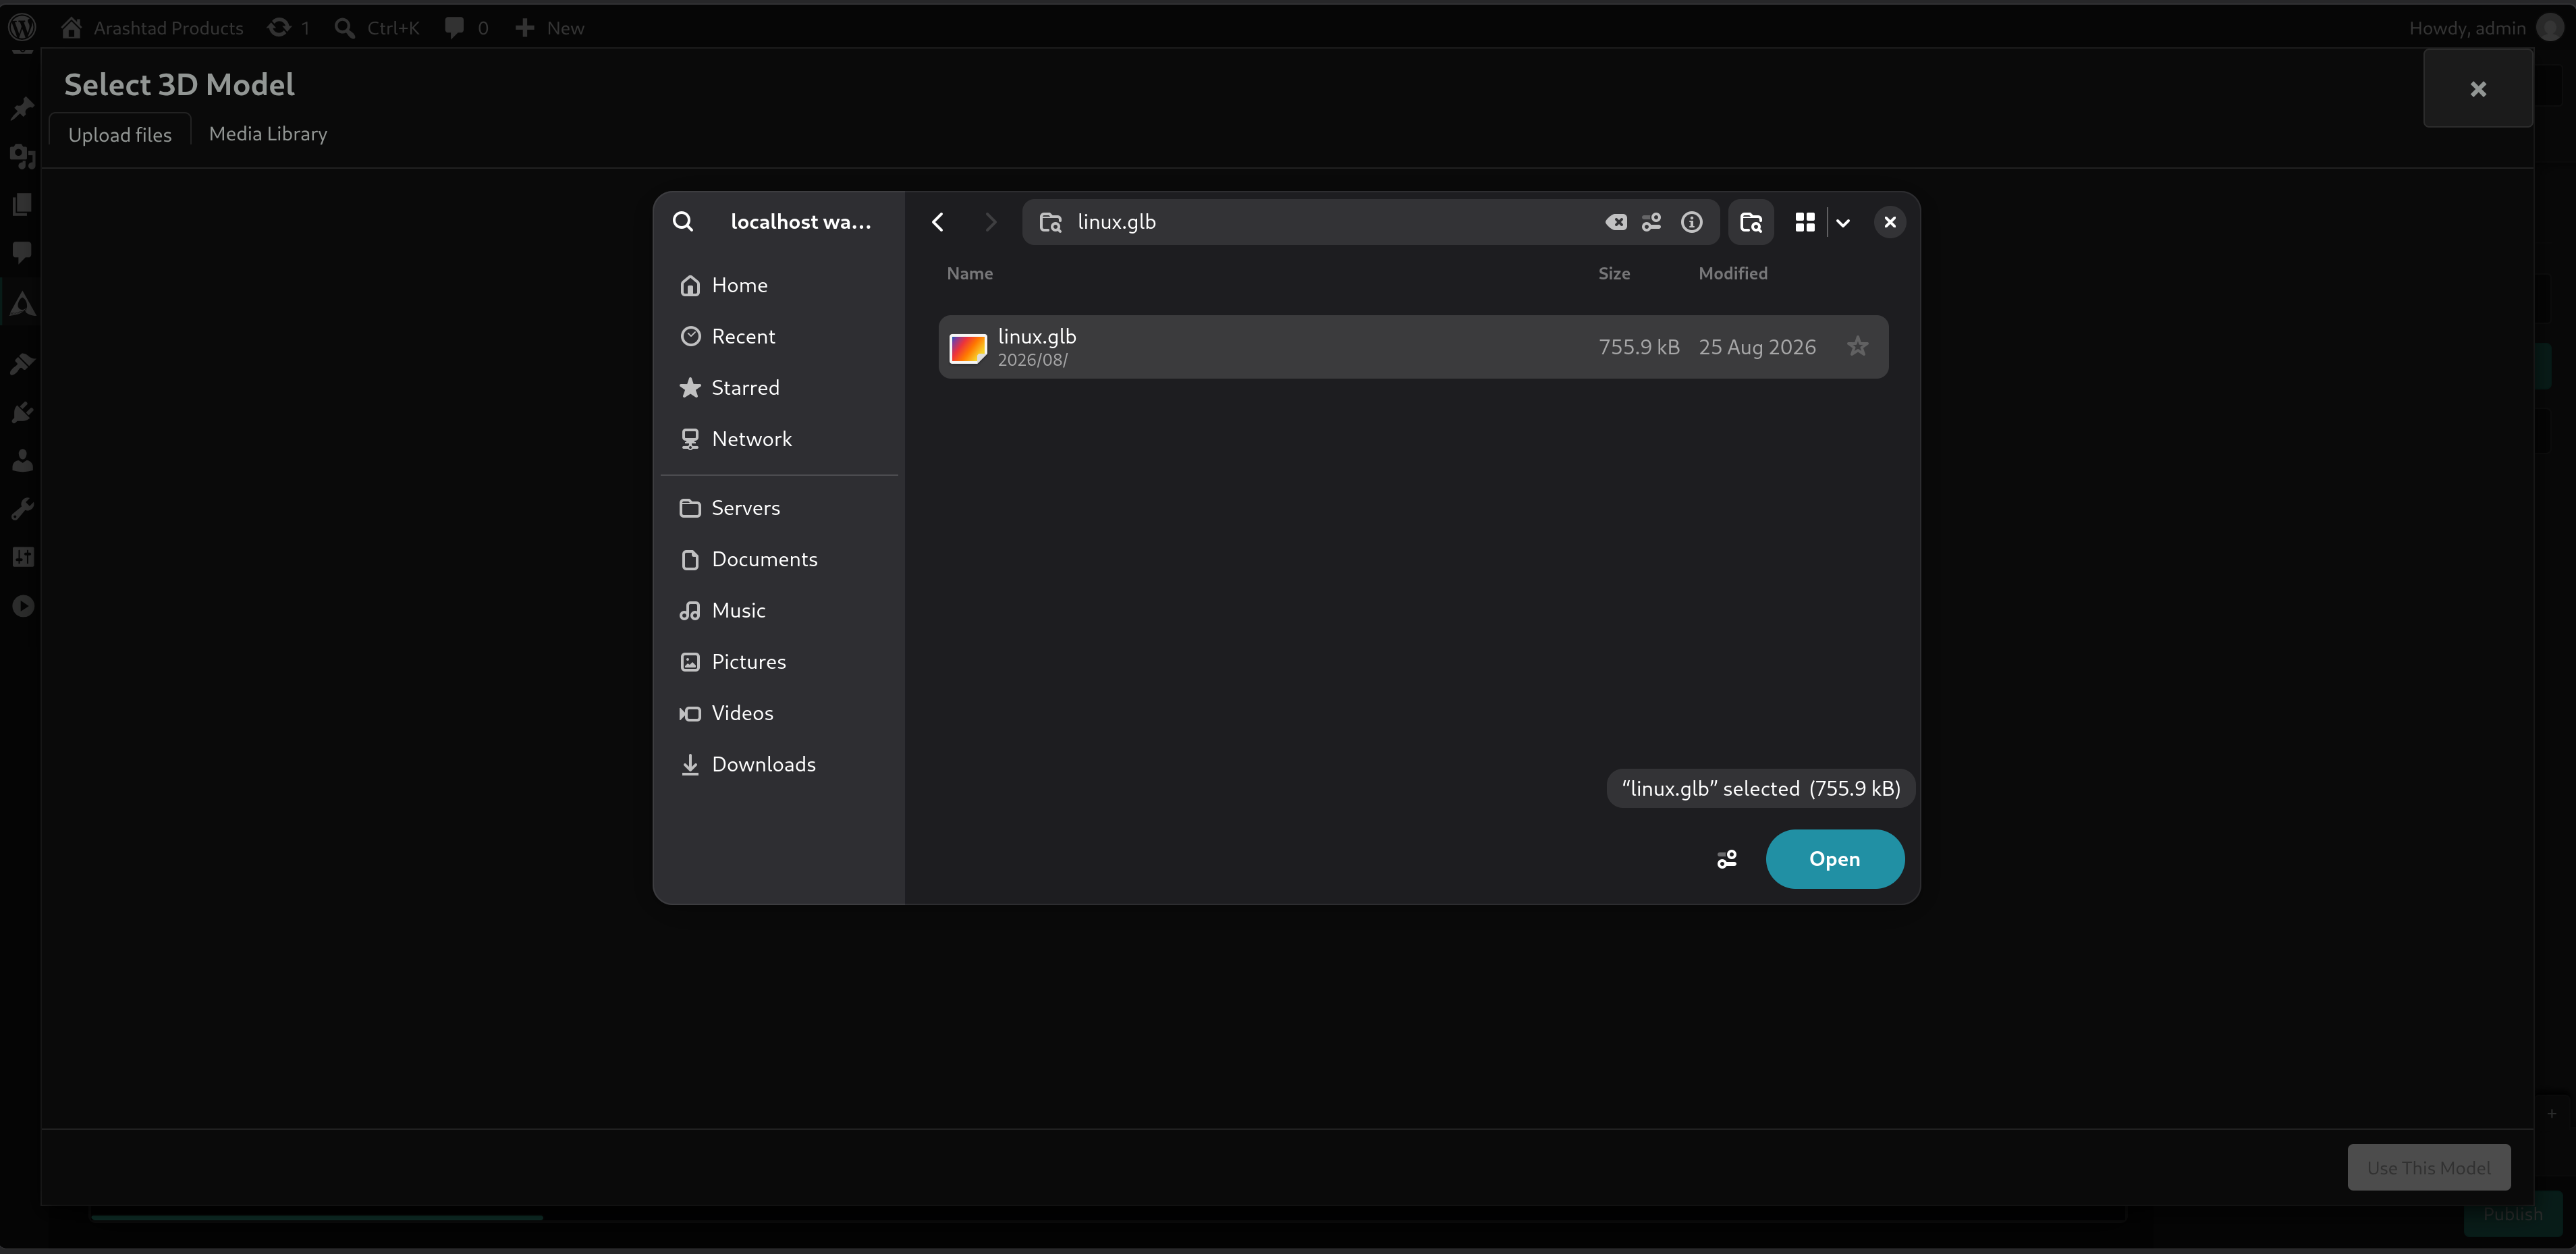2576x1254 pixels.
Task: Open Documents folder in sidebar
Action: (x=780, y=559)
